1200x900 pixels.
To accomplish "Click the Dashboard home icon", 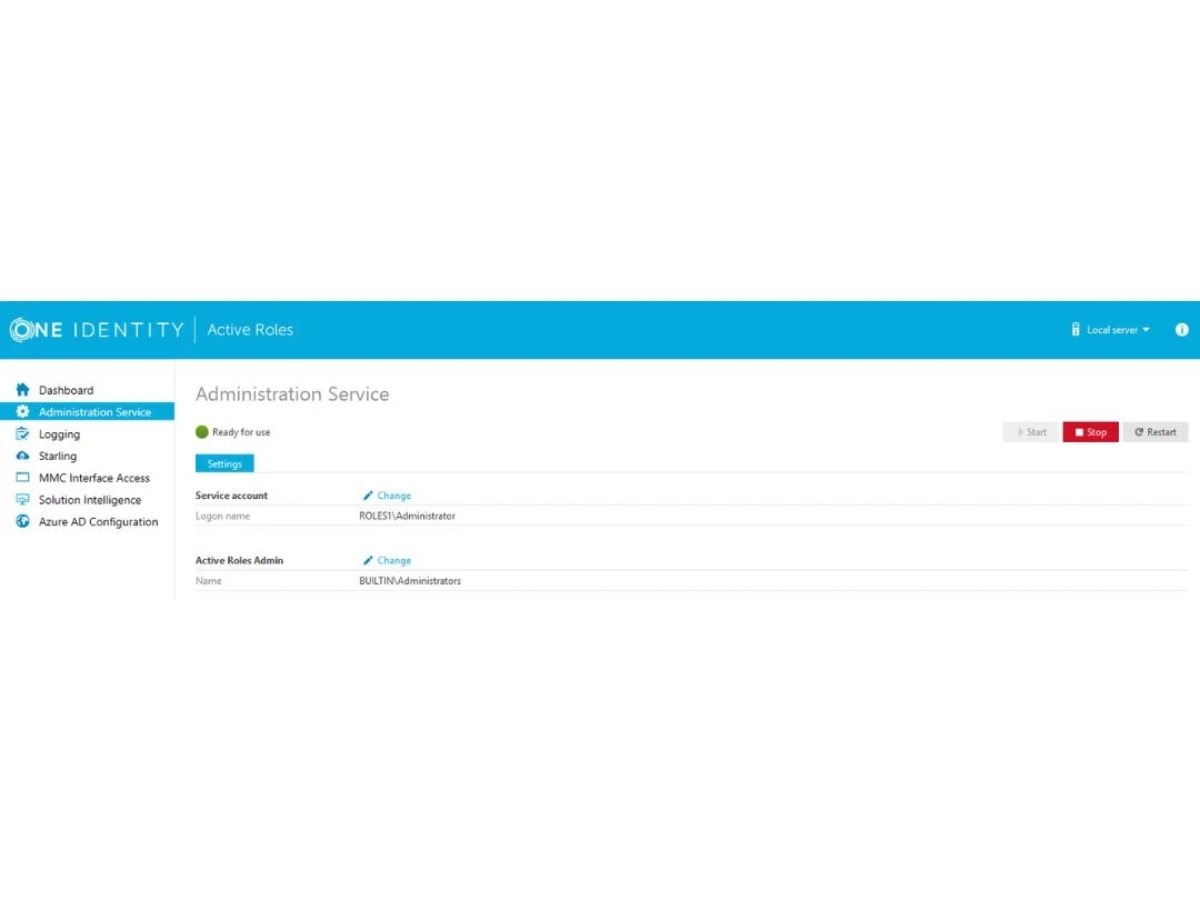I will [23, 390].
